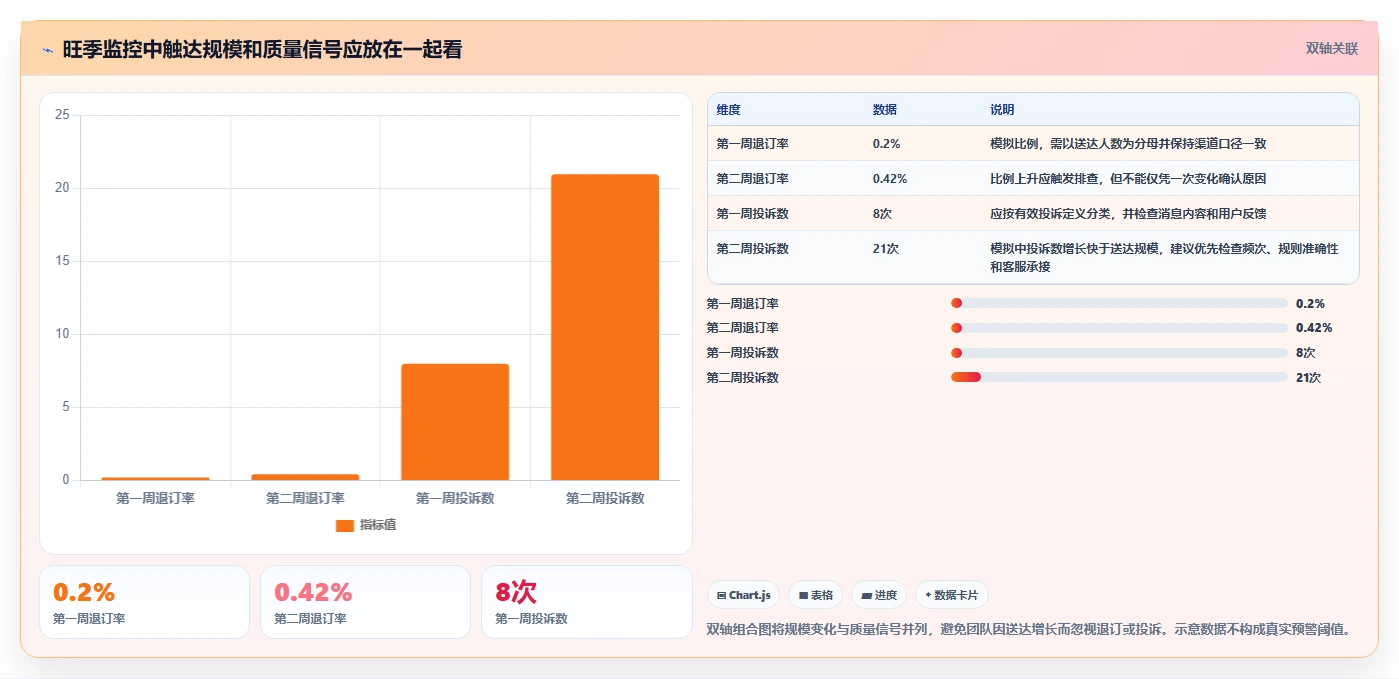This screenshot has height=679, width=1399.
Task: Click the 第一周退订率 bar in the chart
Action: point(155,478)
